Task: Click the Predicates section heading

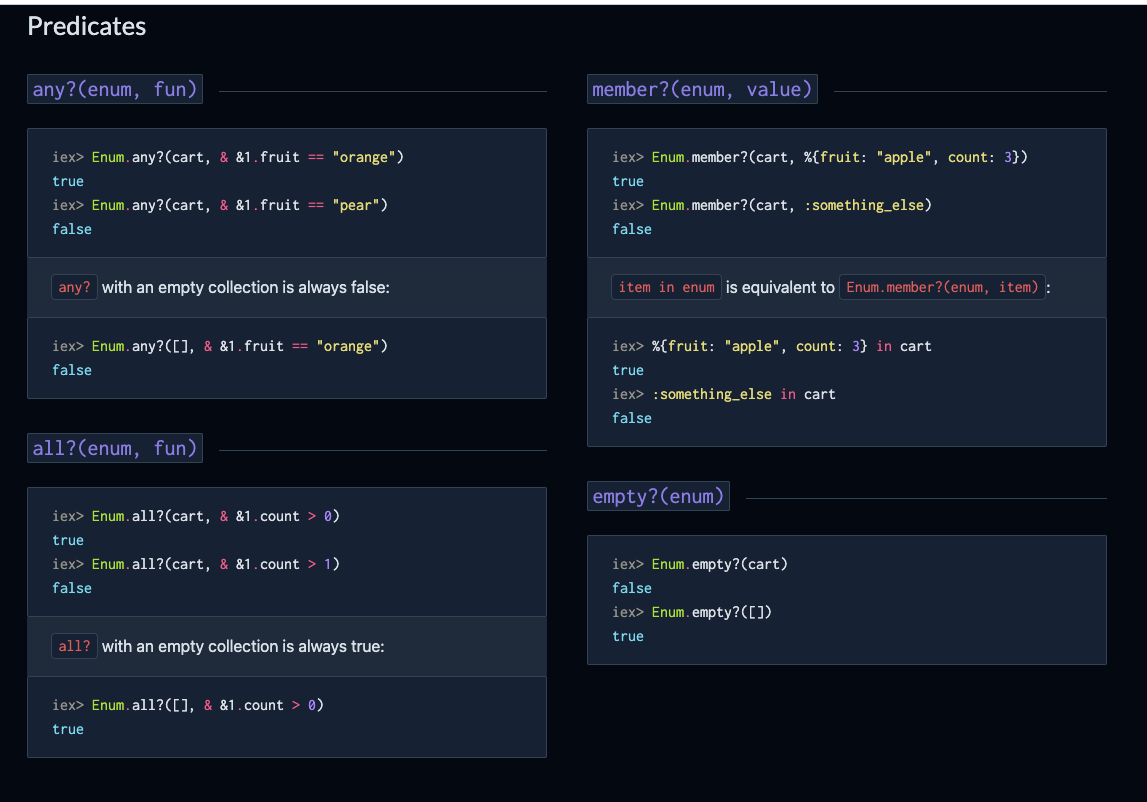Action: pos(86,26)
